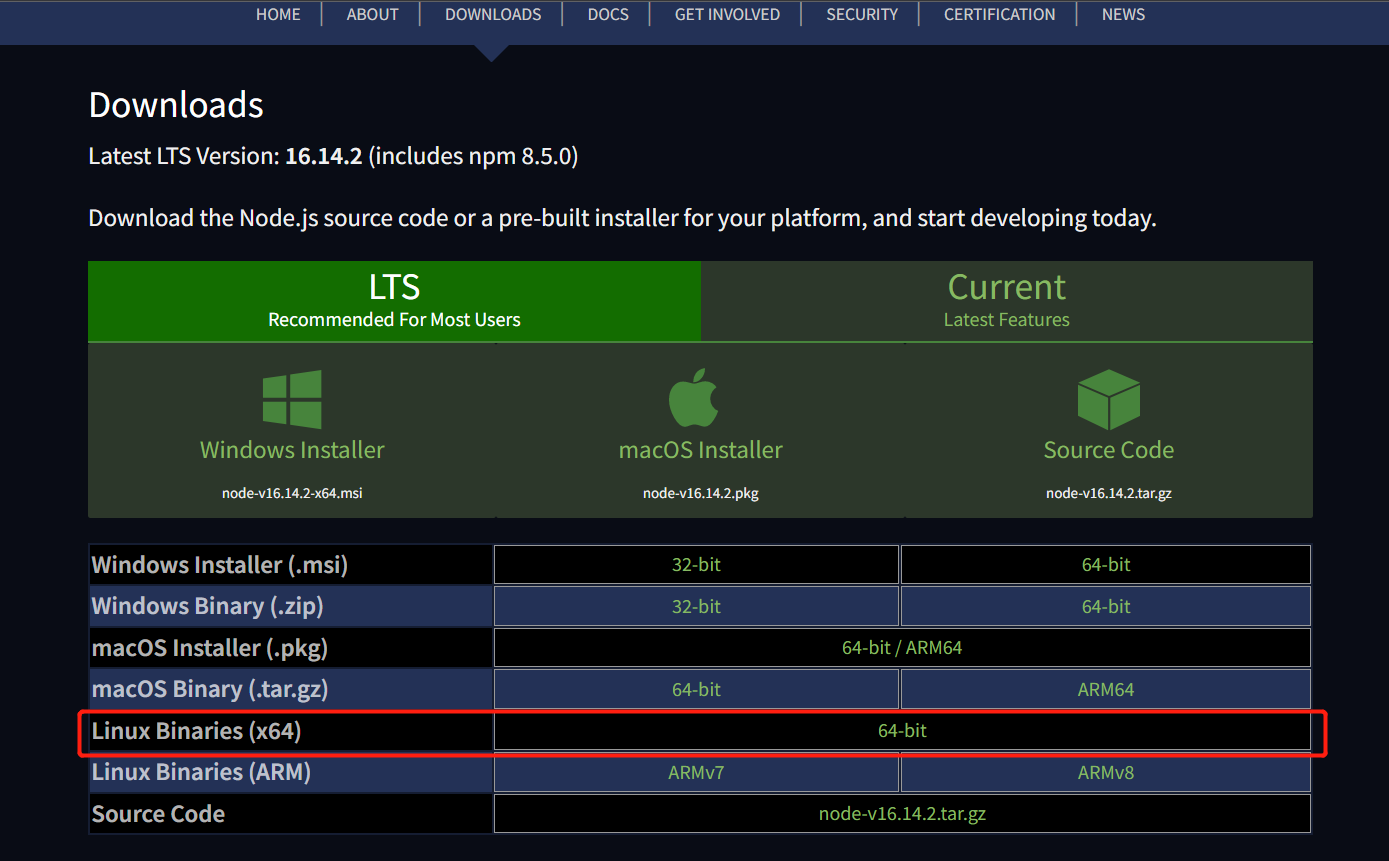
Task: Click the Linux Binaries (ARM) row label
Action: [201, 772]
